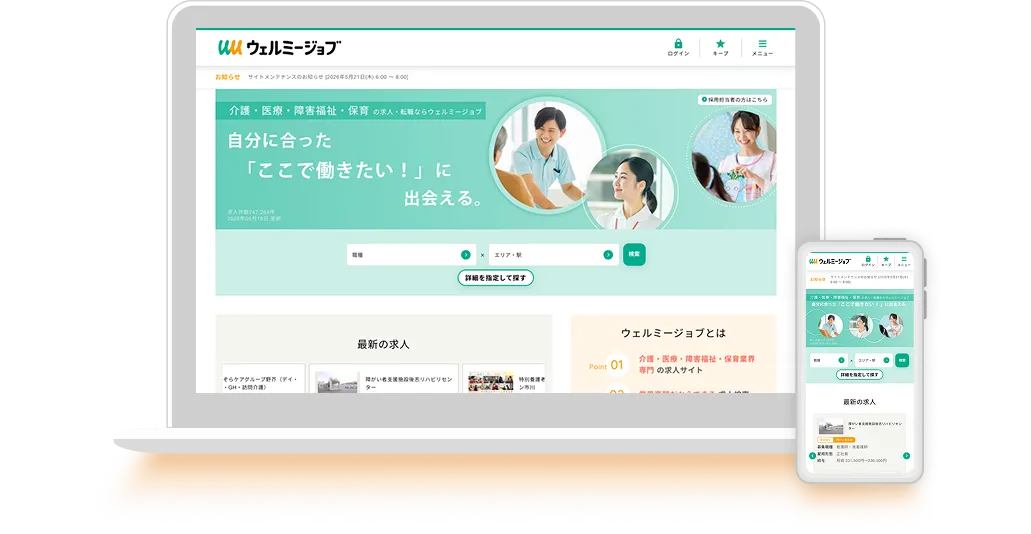Open the 職種 dropdown on laptop
This screenshot has height=534, width=1031.
pos(411,255)
